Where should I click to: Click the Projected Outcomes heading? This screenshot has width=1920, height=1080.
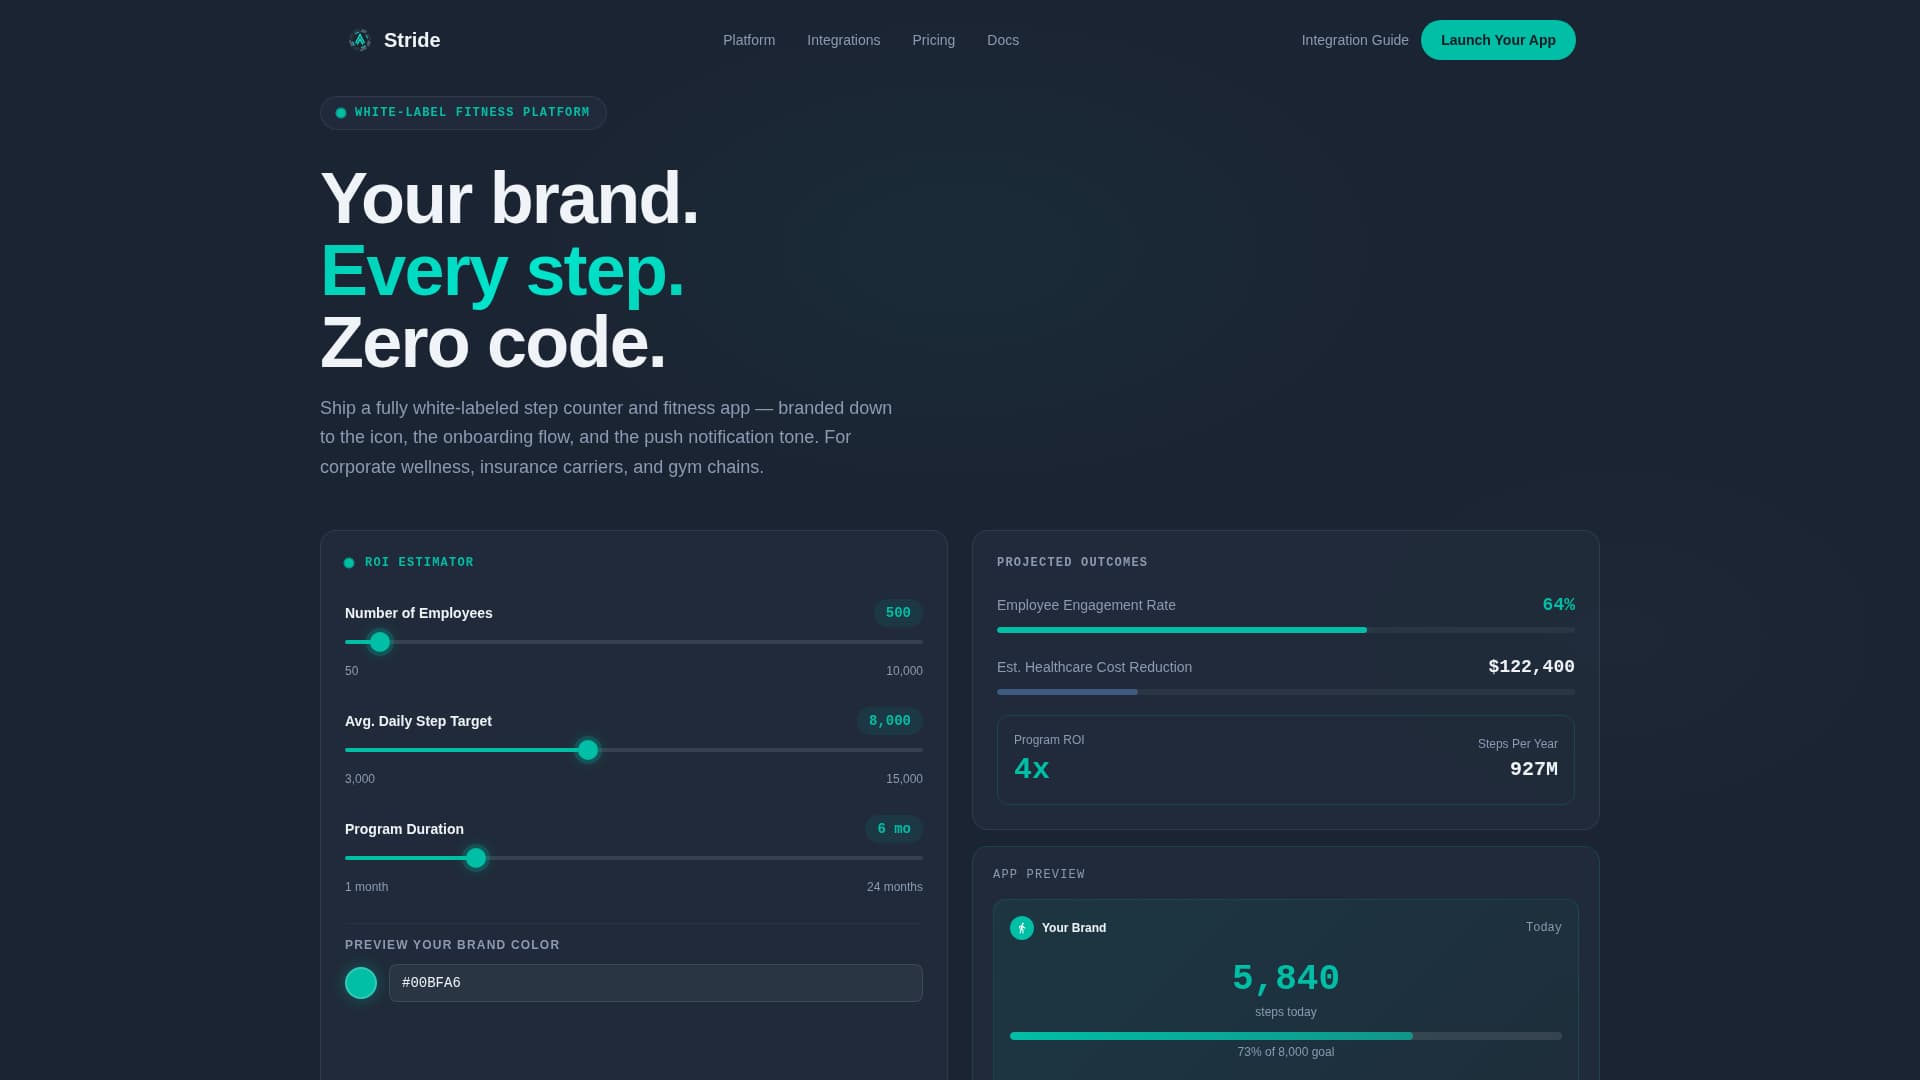pyautogui.click(x=1072, y=562)
